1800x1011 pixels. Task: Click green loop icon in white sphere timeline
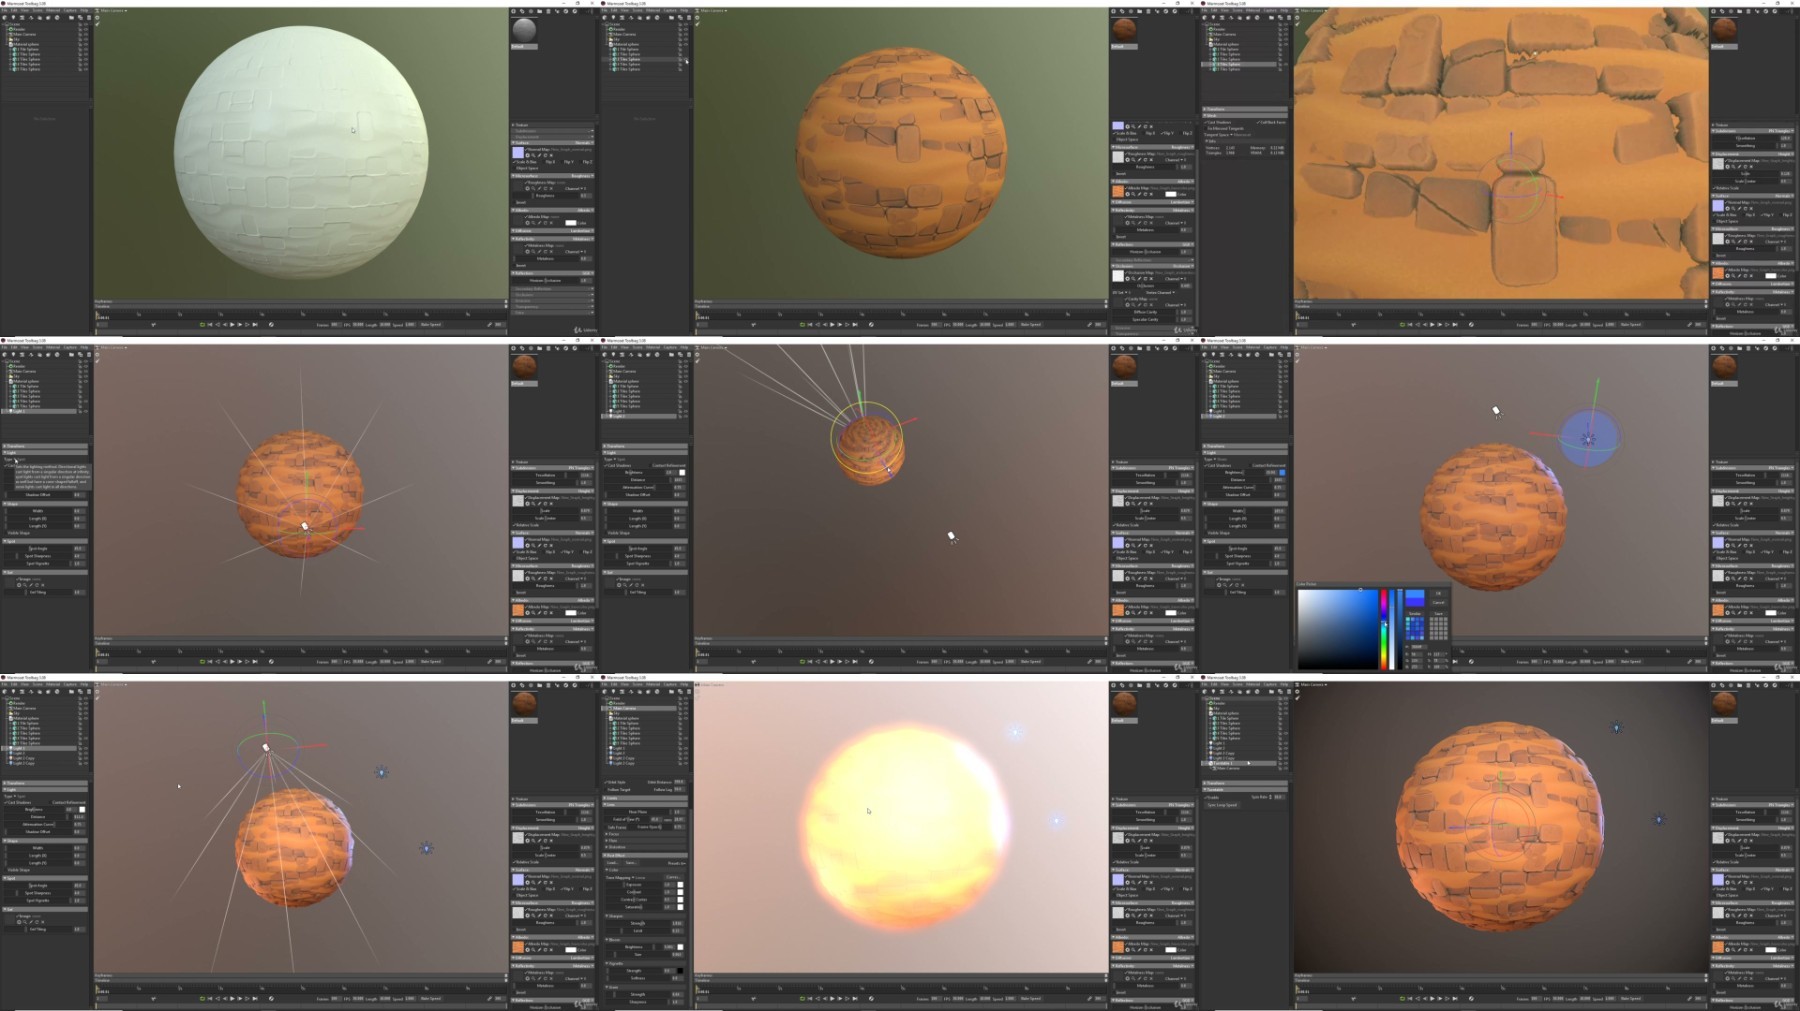(x=202, y=324)
